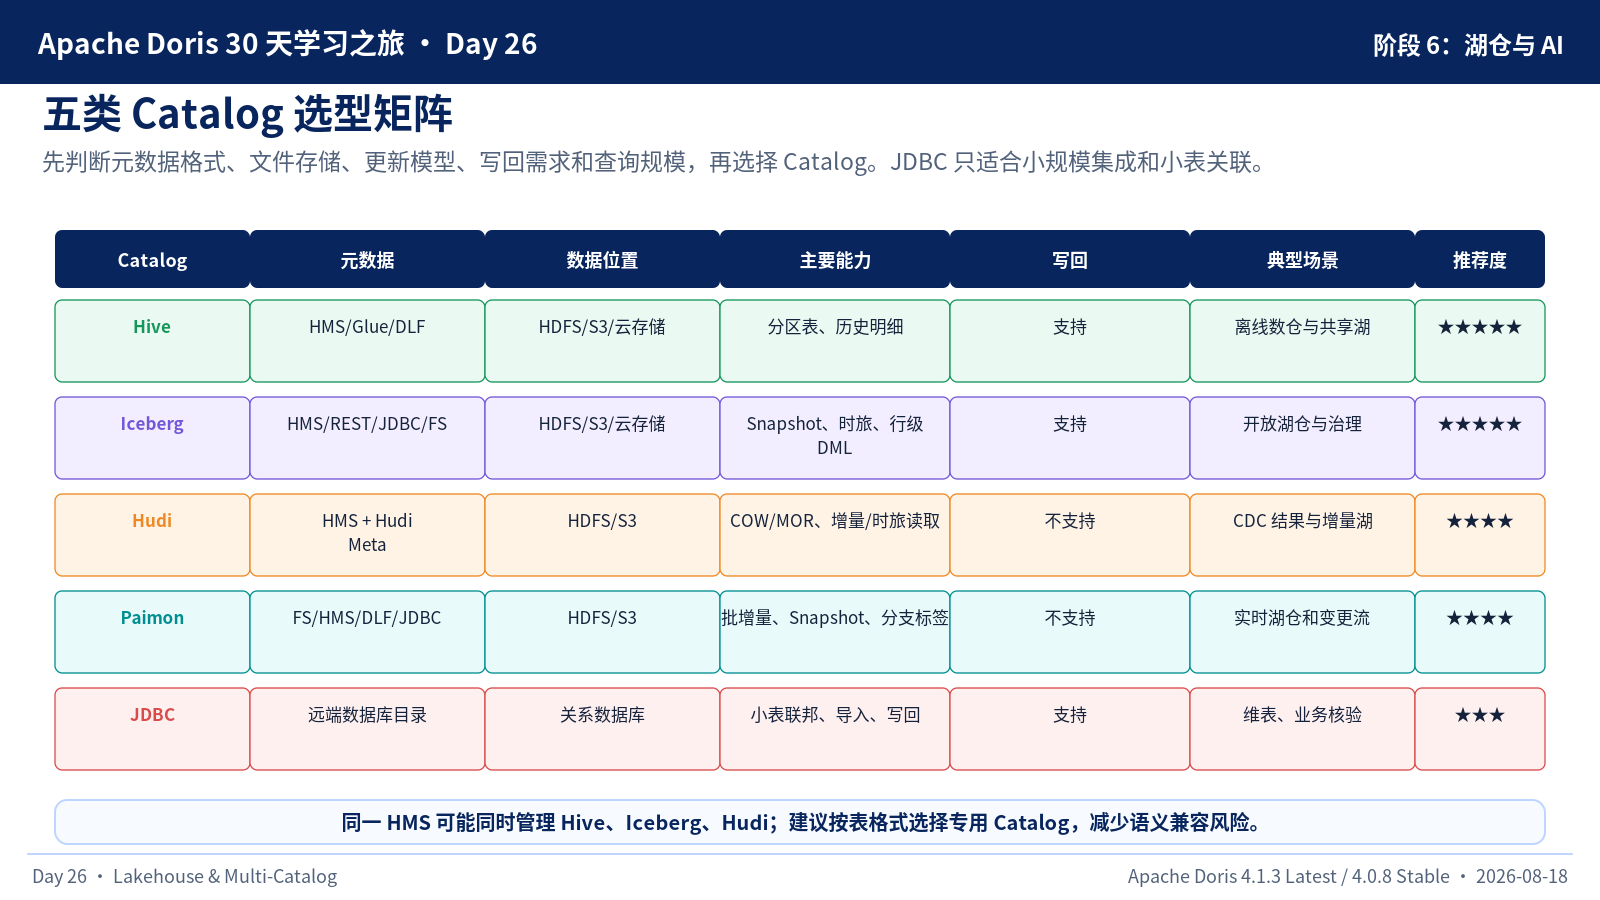
Task: Click the Iceberg five-star rating
Action: [x=1480, y=424]
